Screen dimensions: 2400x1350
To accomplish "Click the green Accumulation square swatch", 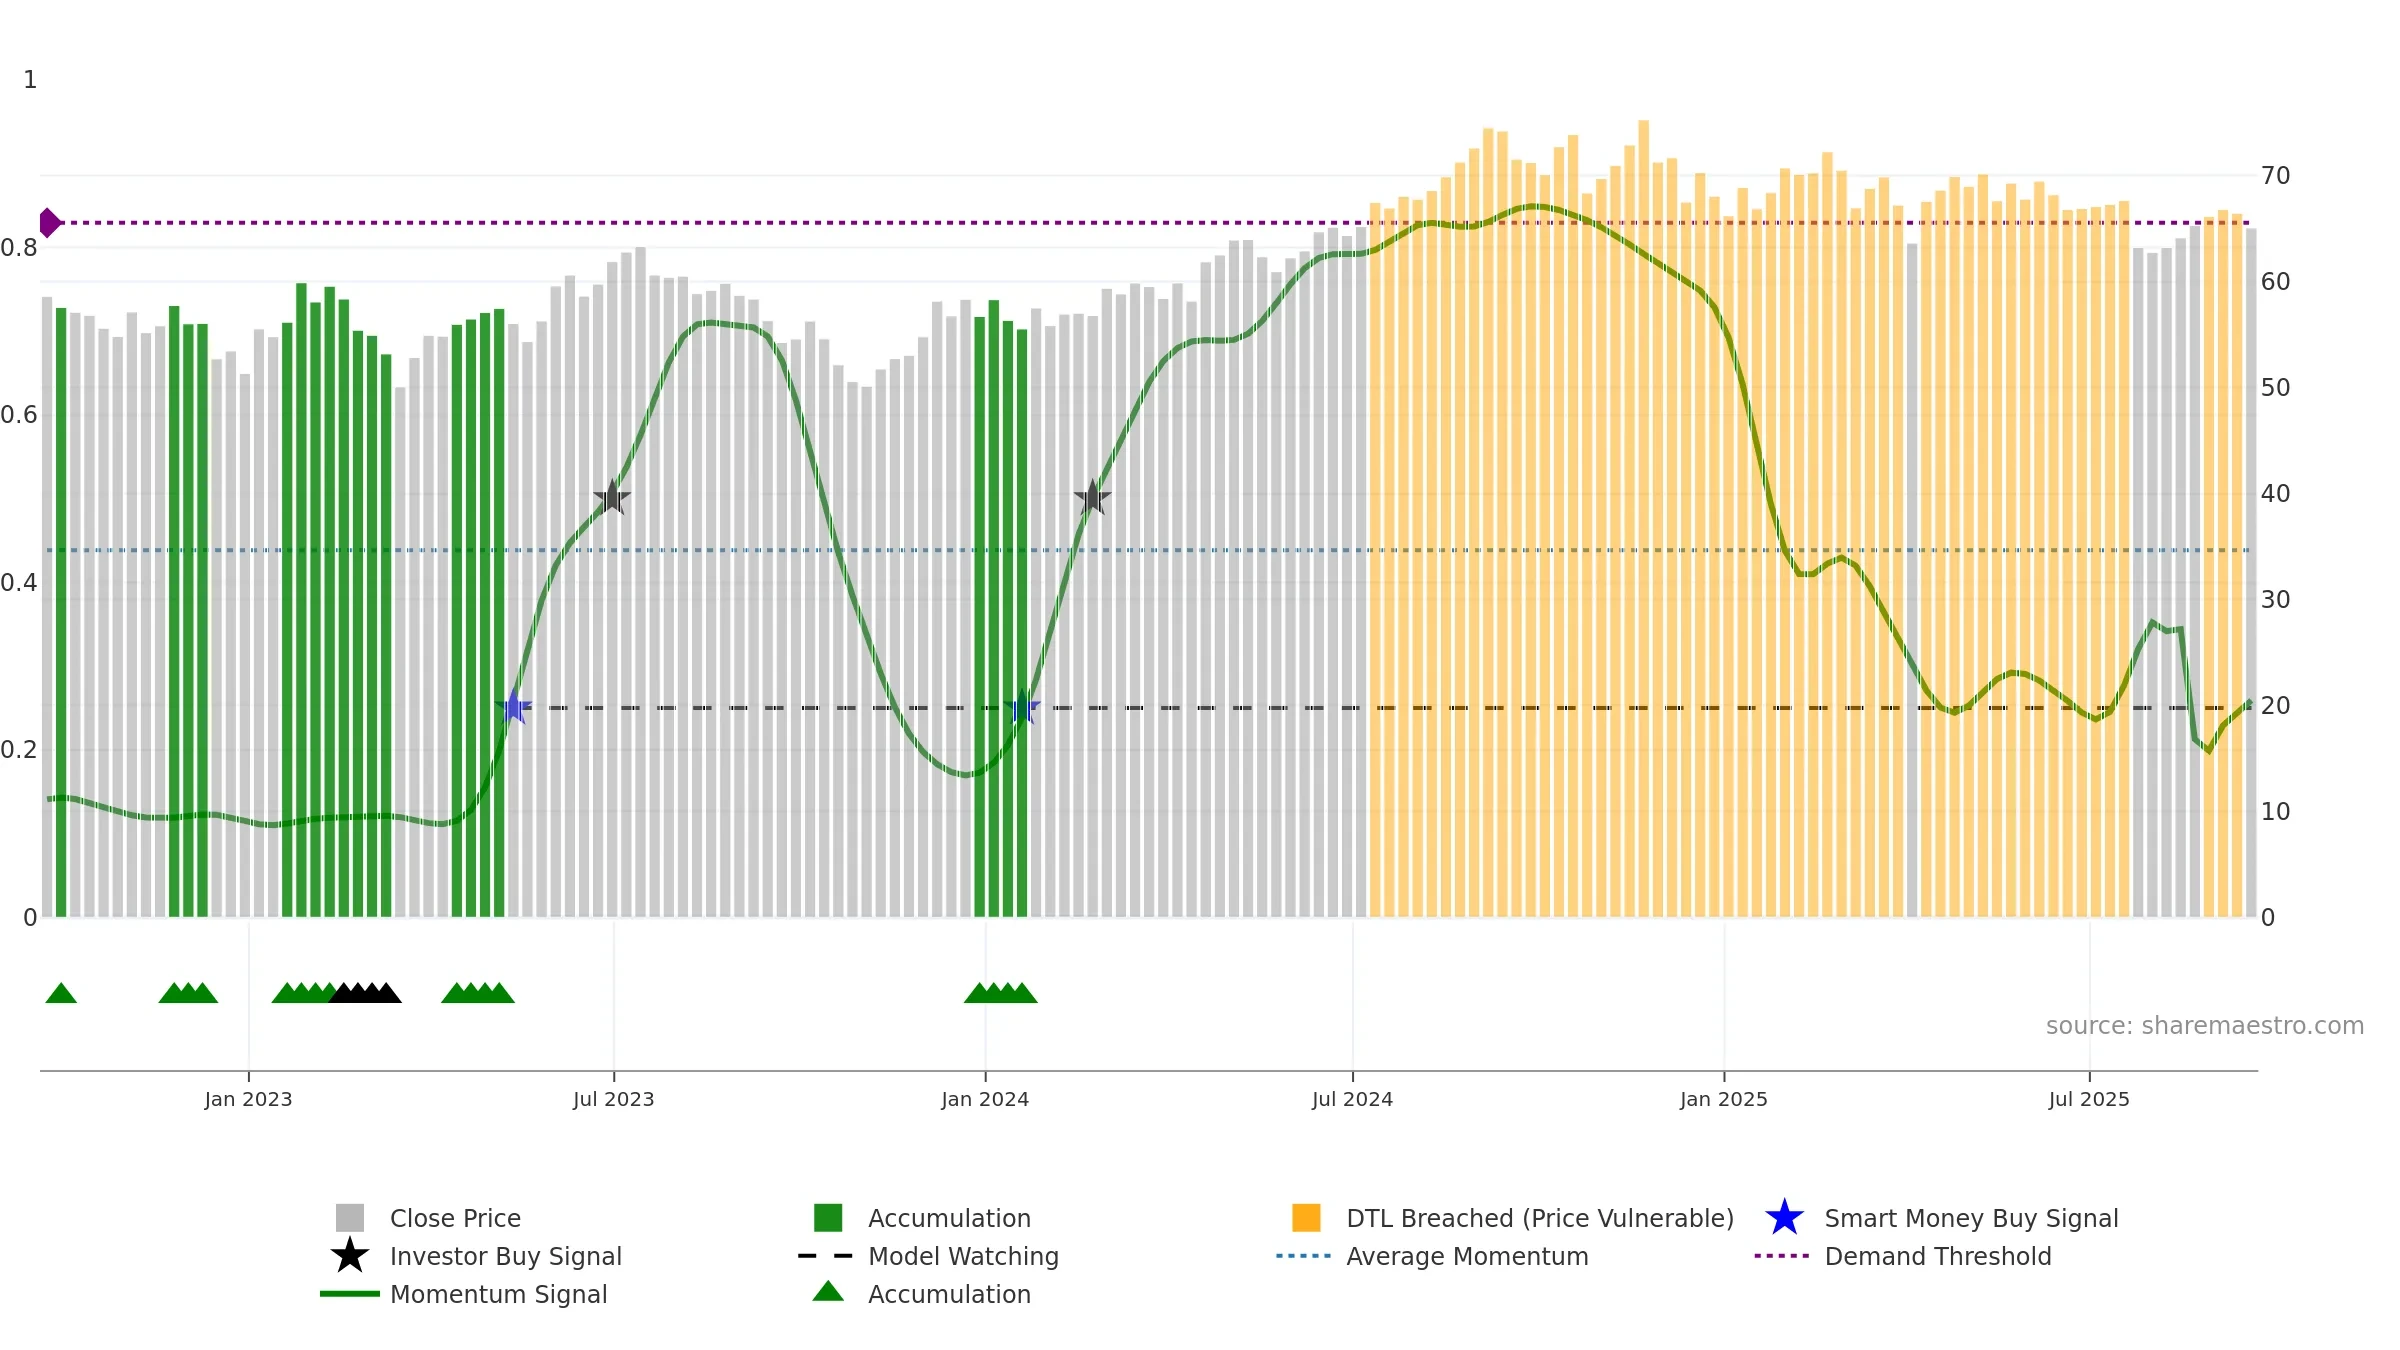I will tap(828, 1218).
